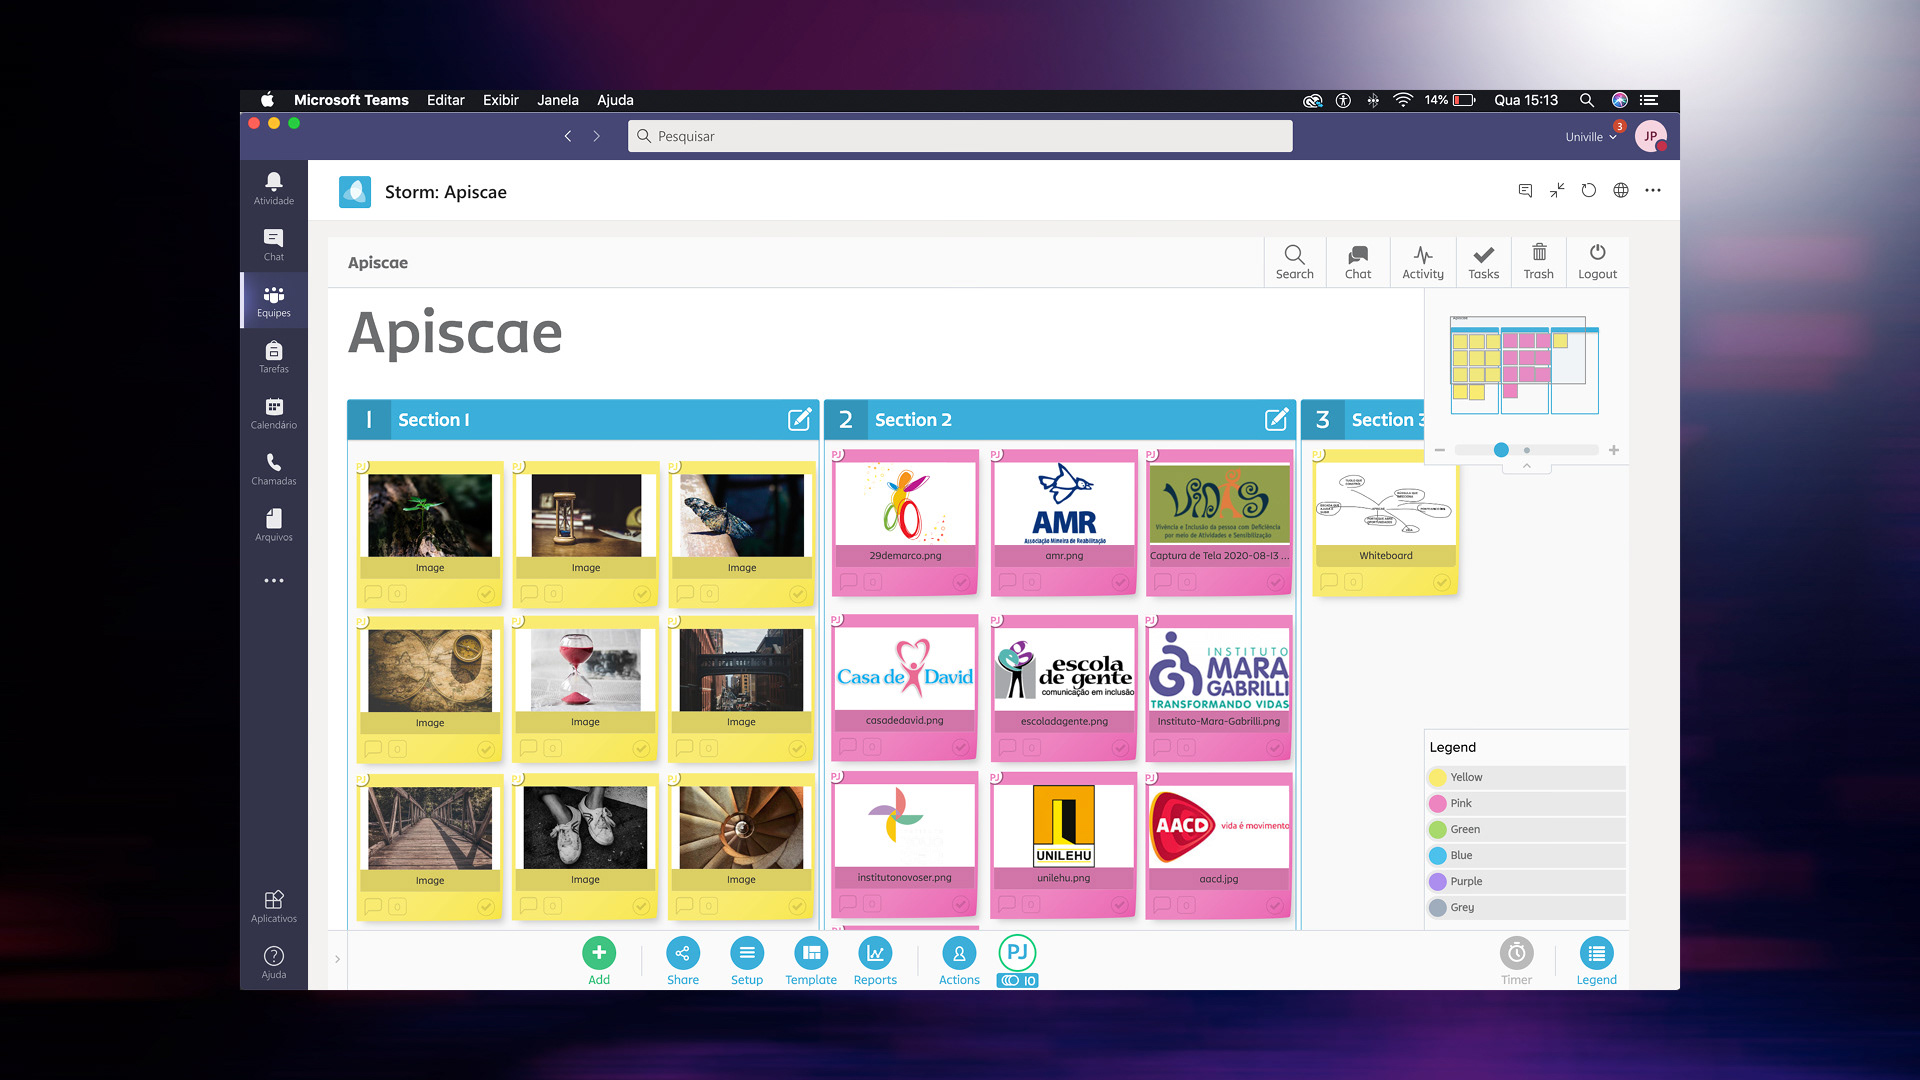Screen dimensions: 1920x1080
Task: Open the Ajuda menu
Action: pyautogui.click(x=615, y=100)
